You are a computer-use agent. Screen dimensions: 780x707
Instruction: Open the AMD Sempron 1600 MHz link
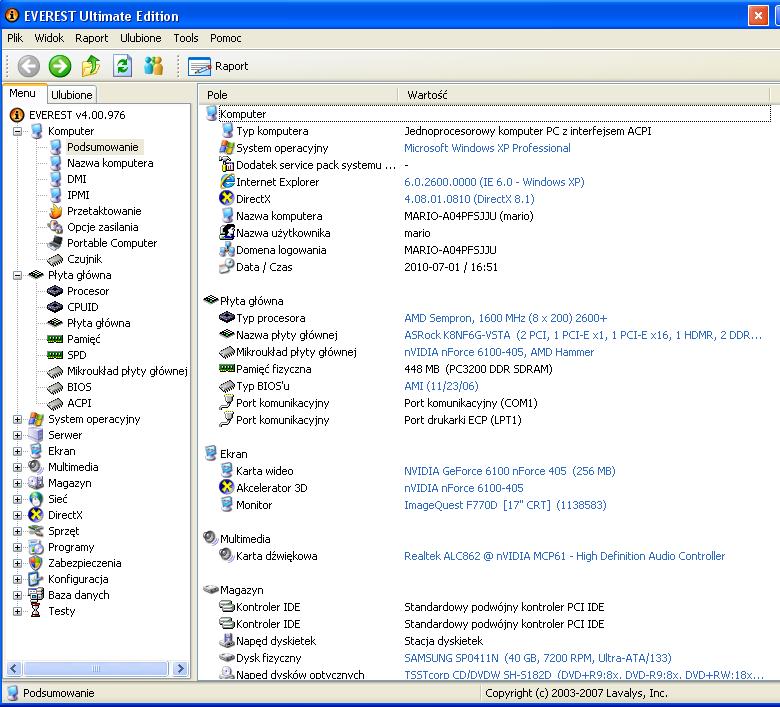point(505,318)
